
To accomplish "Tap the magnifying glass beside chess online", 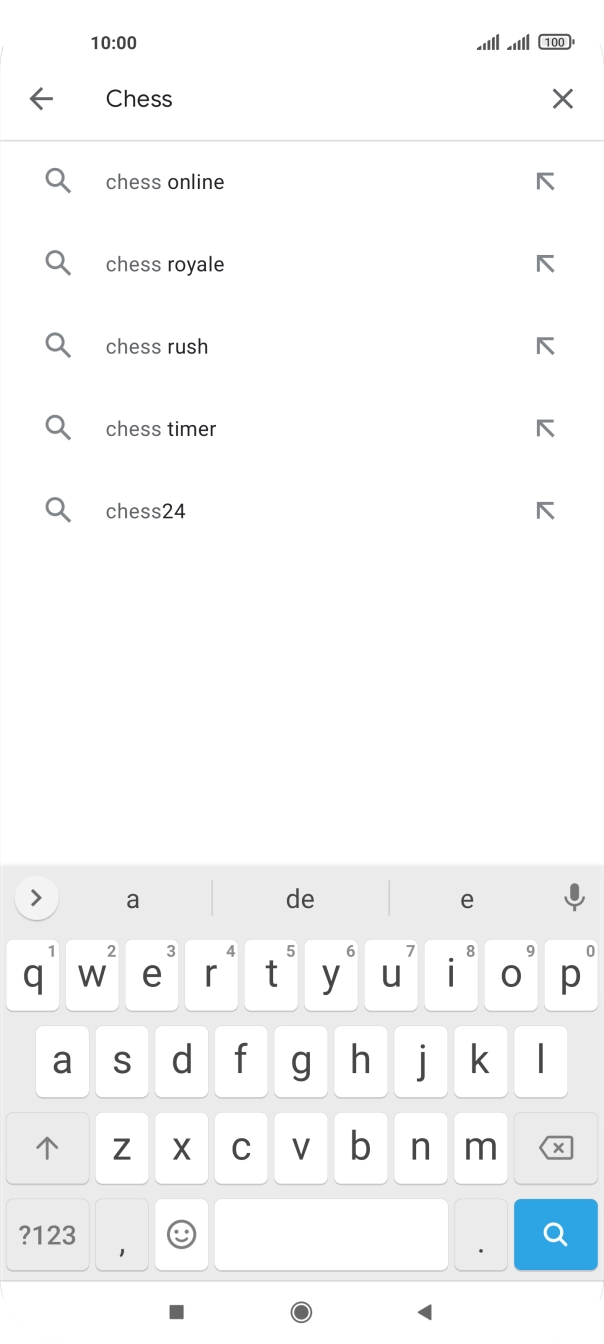I will tap(57, 181).
